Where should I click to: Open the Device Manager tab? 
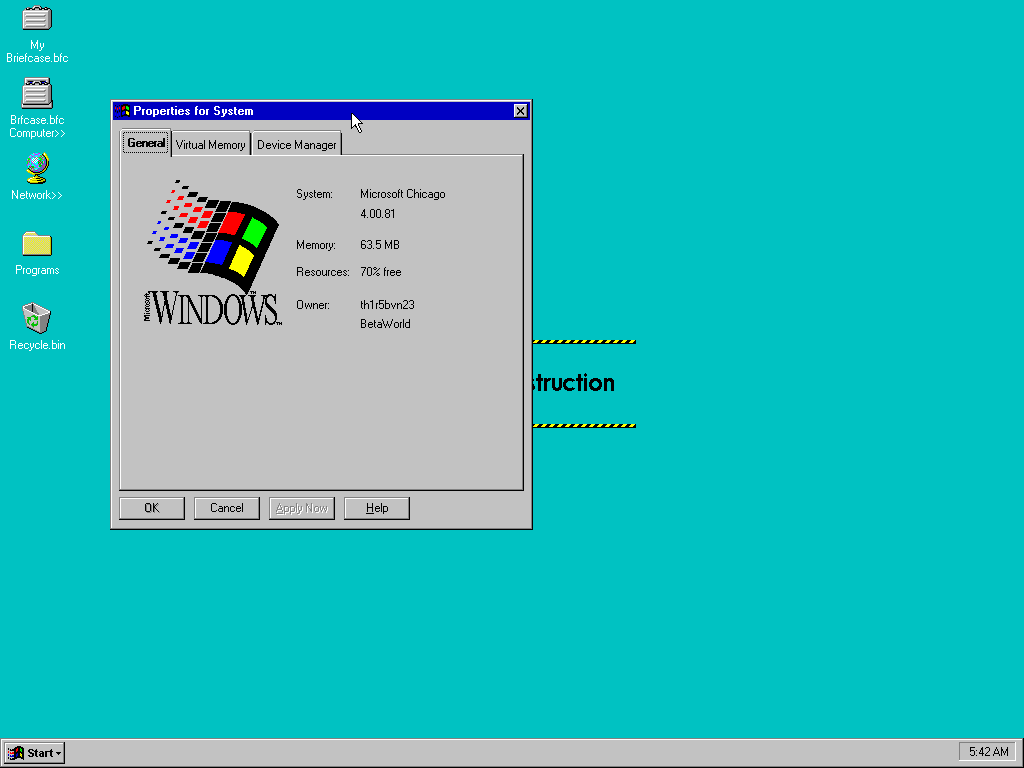click(297, 144)
